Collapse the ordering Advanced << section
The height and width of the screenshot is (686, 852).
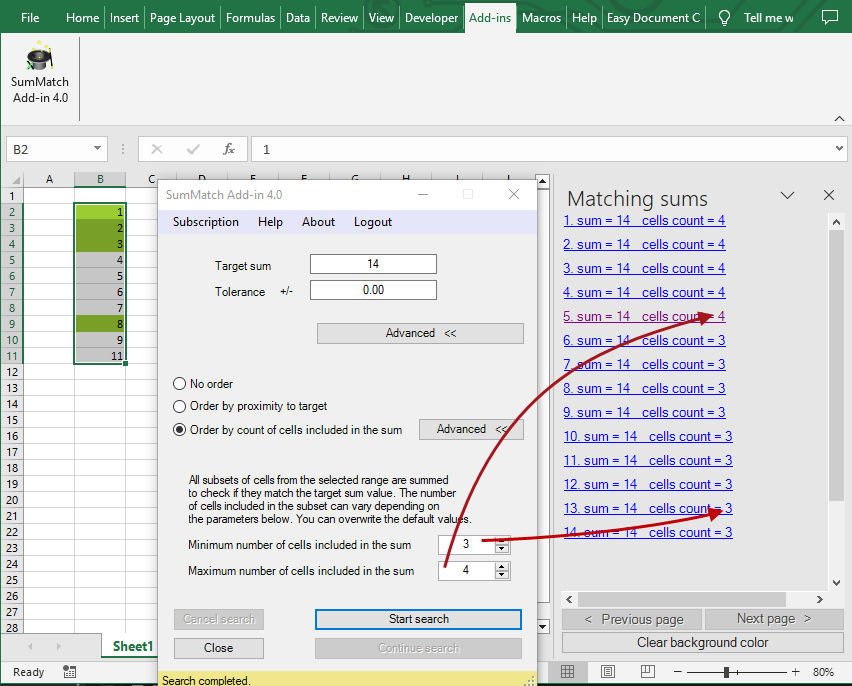pos(471,429)
